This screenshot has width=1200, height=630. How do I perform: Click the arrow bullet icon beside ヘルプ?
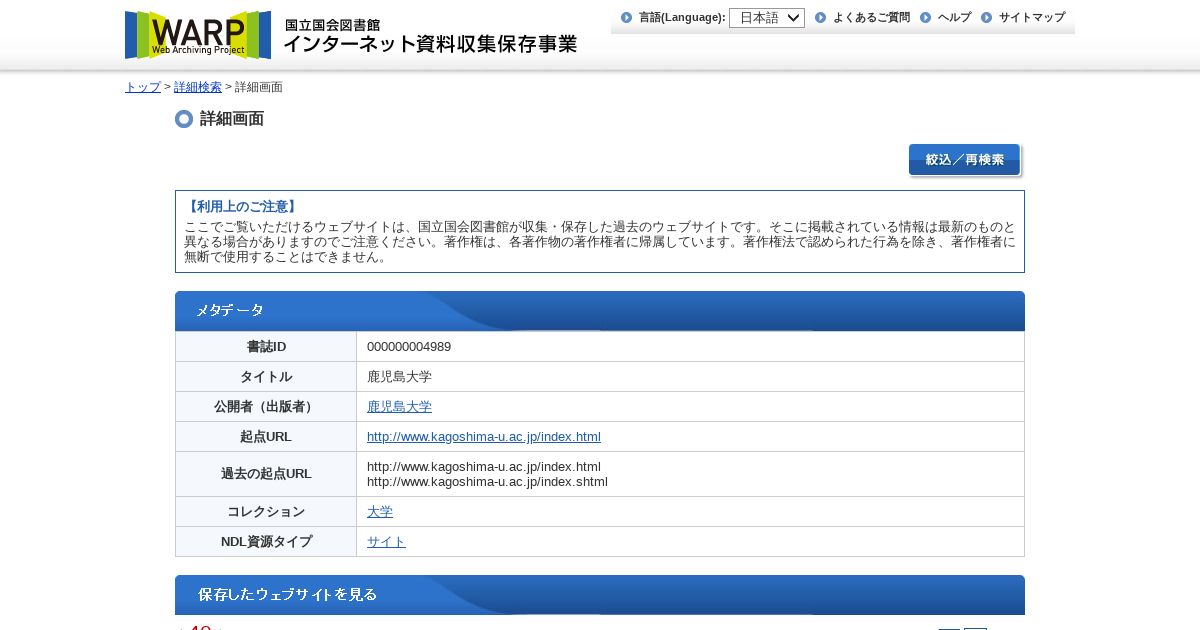pos(925,18)
